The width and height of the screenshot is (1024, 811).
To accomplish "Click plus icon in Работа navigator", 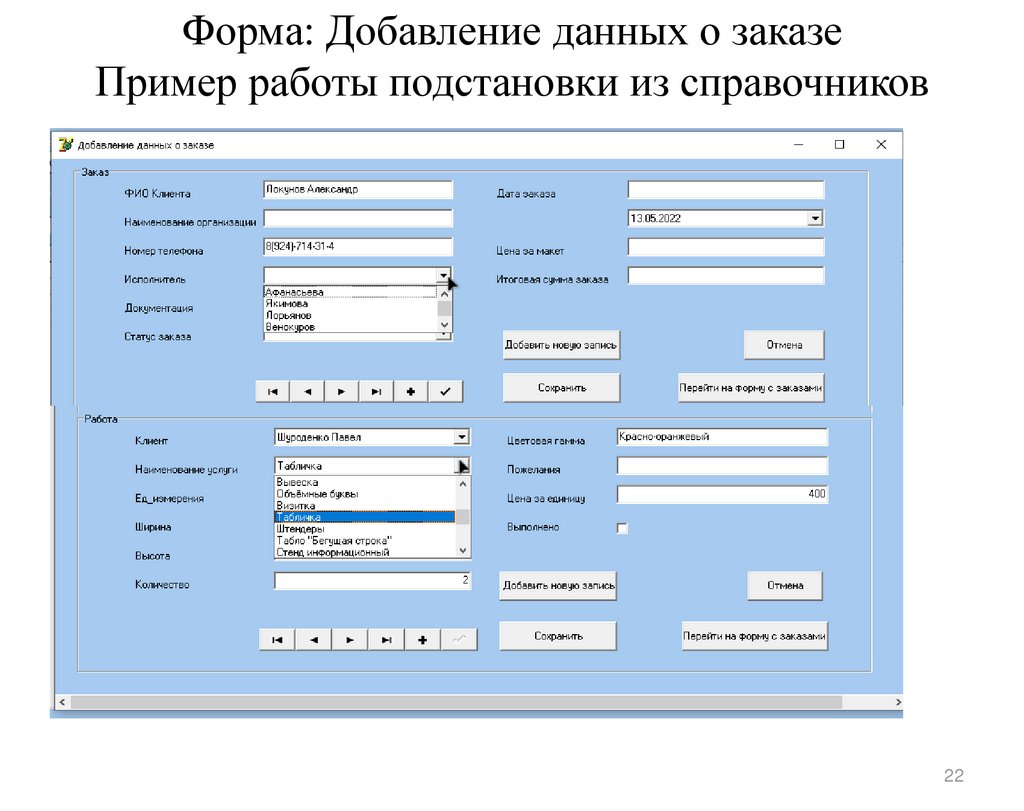I will coord(422,640).
